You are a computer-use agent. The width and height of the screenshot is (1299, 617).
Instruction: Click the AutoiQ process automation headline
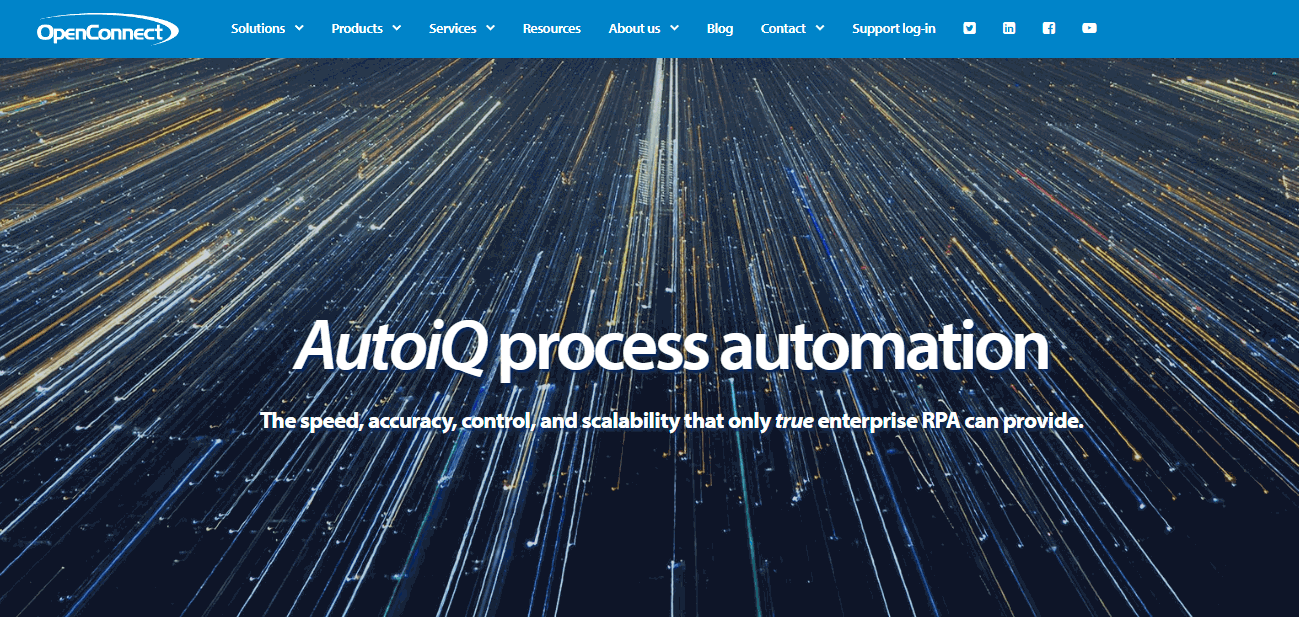pos(672,347)
